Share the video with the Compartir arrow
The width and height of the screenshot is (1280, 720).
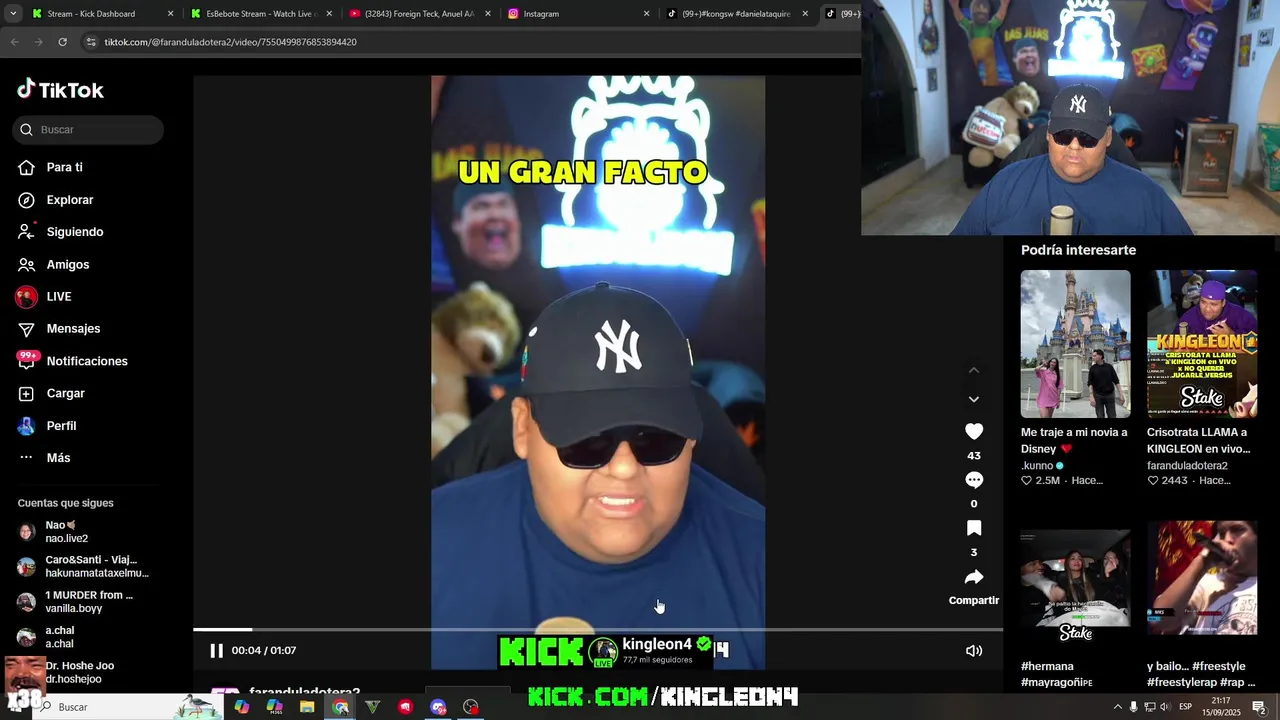[x=974, y=577]
